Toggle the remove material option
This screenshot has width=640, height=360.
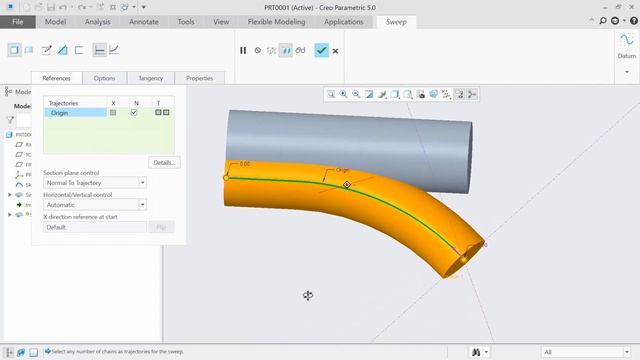click(x=62, y=50)
